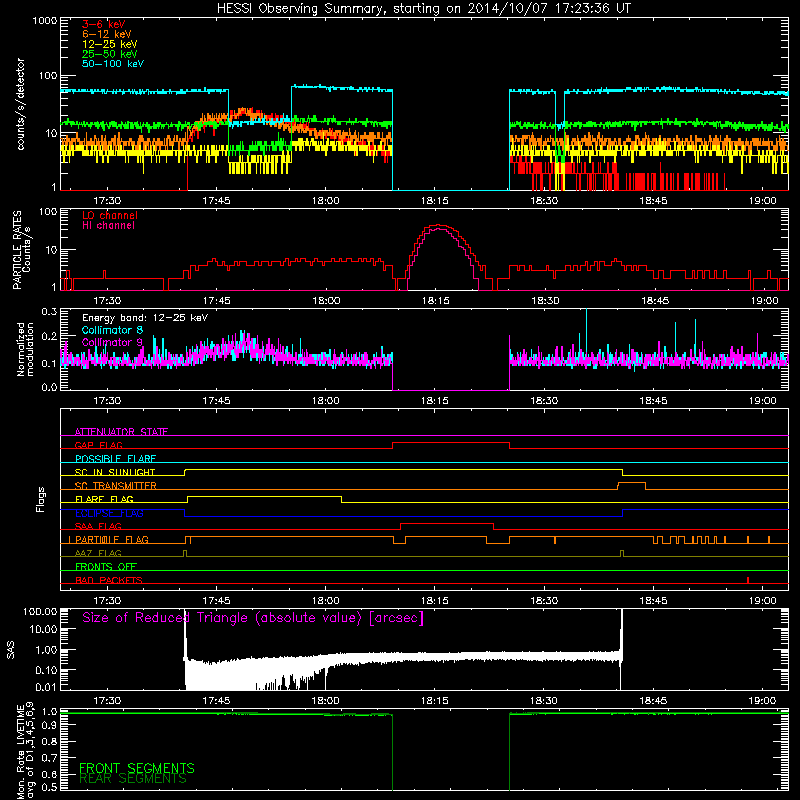Click the Size of Reduced Triangle title
Viewport: 800px width, 800px height.
click(253, 618)
